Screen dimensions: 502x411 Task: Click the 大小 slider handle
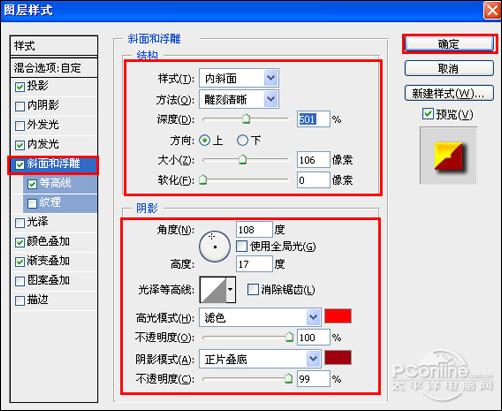point(243,160)
